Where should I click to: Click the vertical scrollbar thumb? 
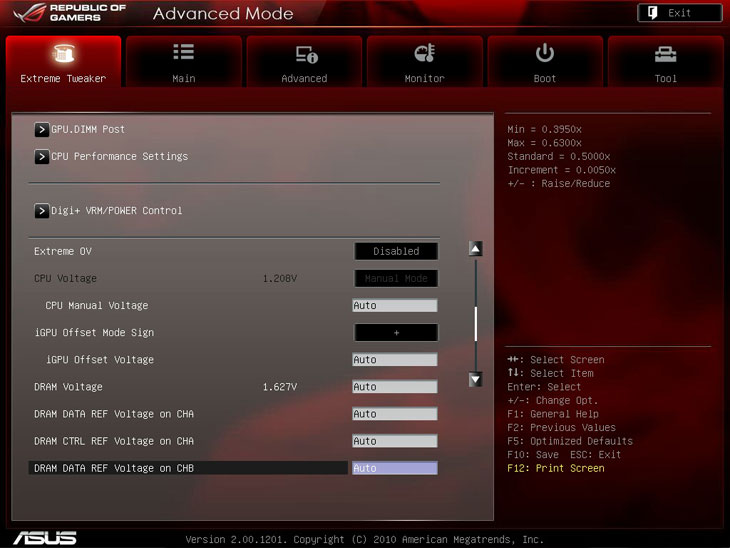click(476, 323)
